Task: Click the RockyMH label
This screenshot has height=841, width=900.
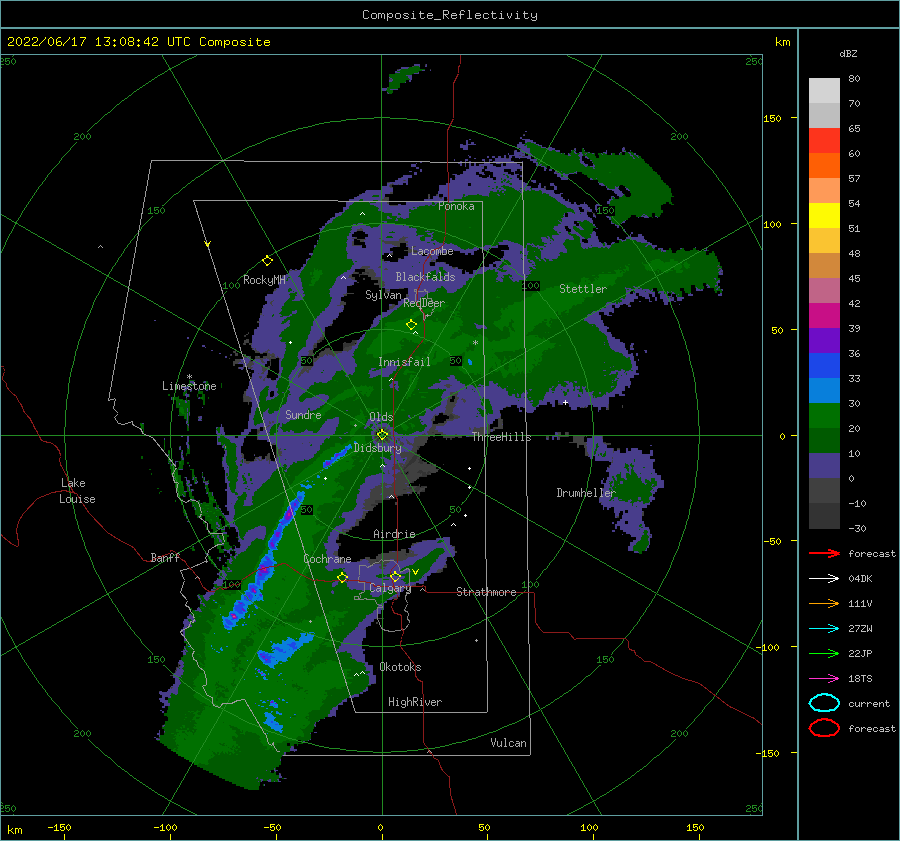Action: (264, 280)
